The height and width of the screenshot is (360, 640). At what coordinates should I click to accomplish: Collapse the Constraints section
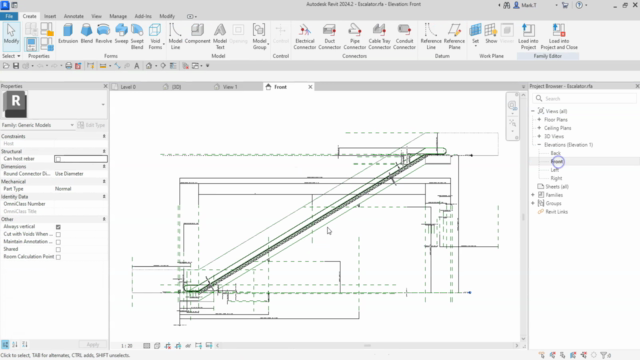(x=104, y=136)
